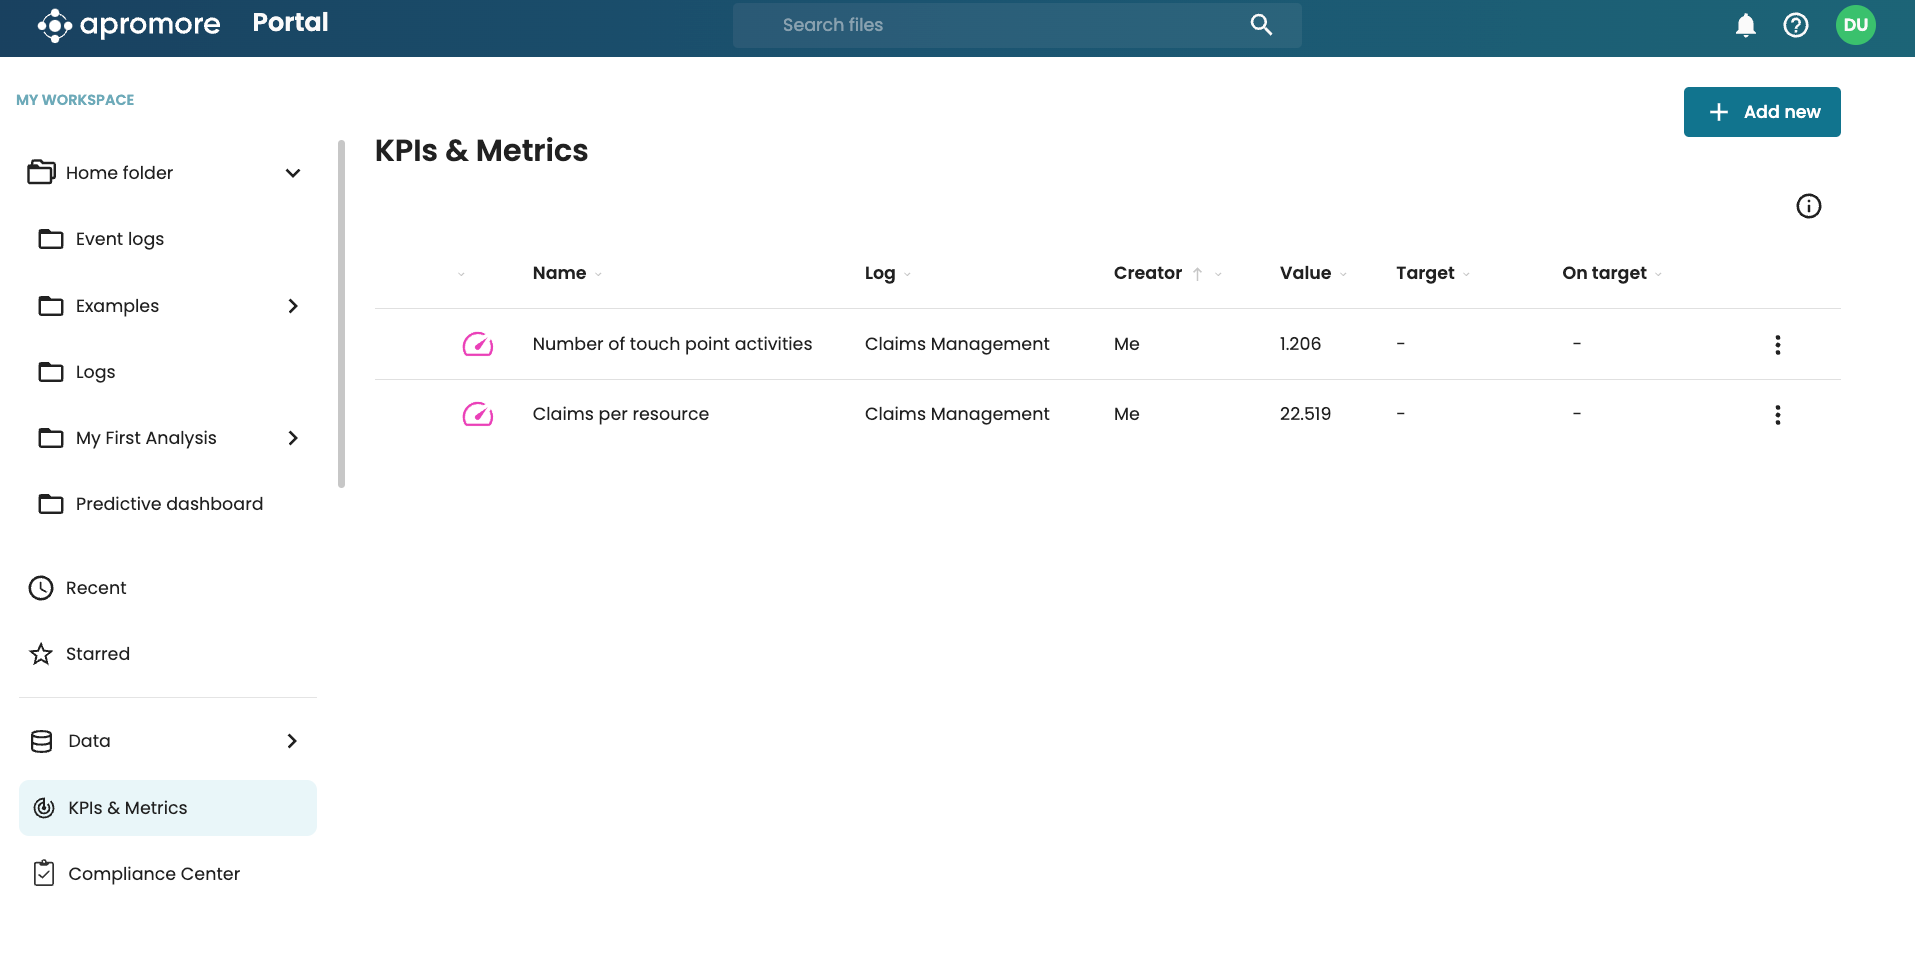This screenshot has height=961, width=1915.
Task: Click the info icon above the table
Action: [x=1808, y=206]
